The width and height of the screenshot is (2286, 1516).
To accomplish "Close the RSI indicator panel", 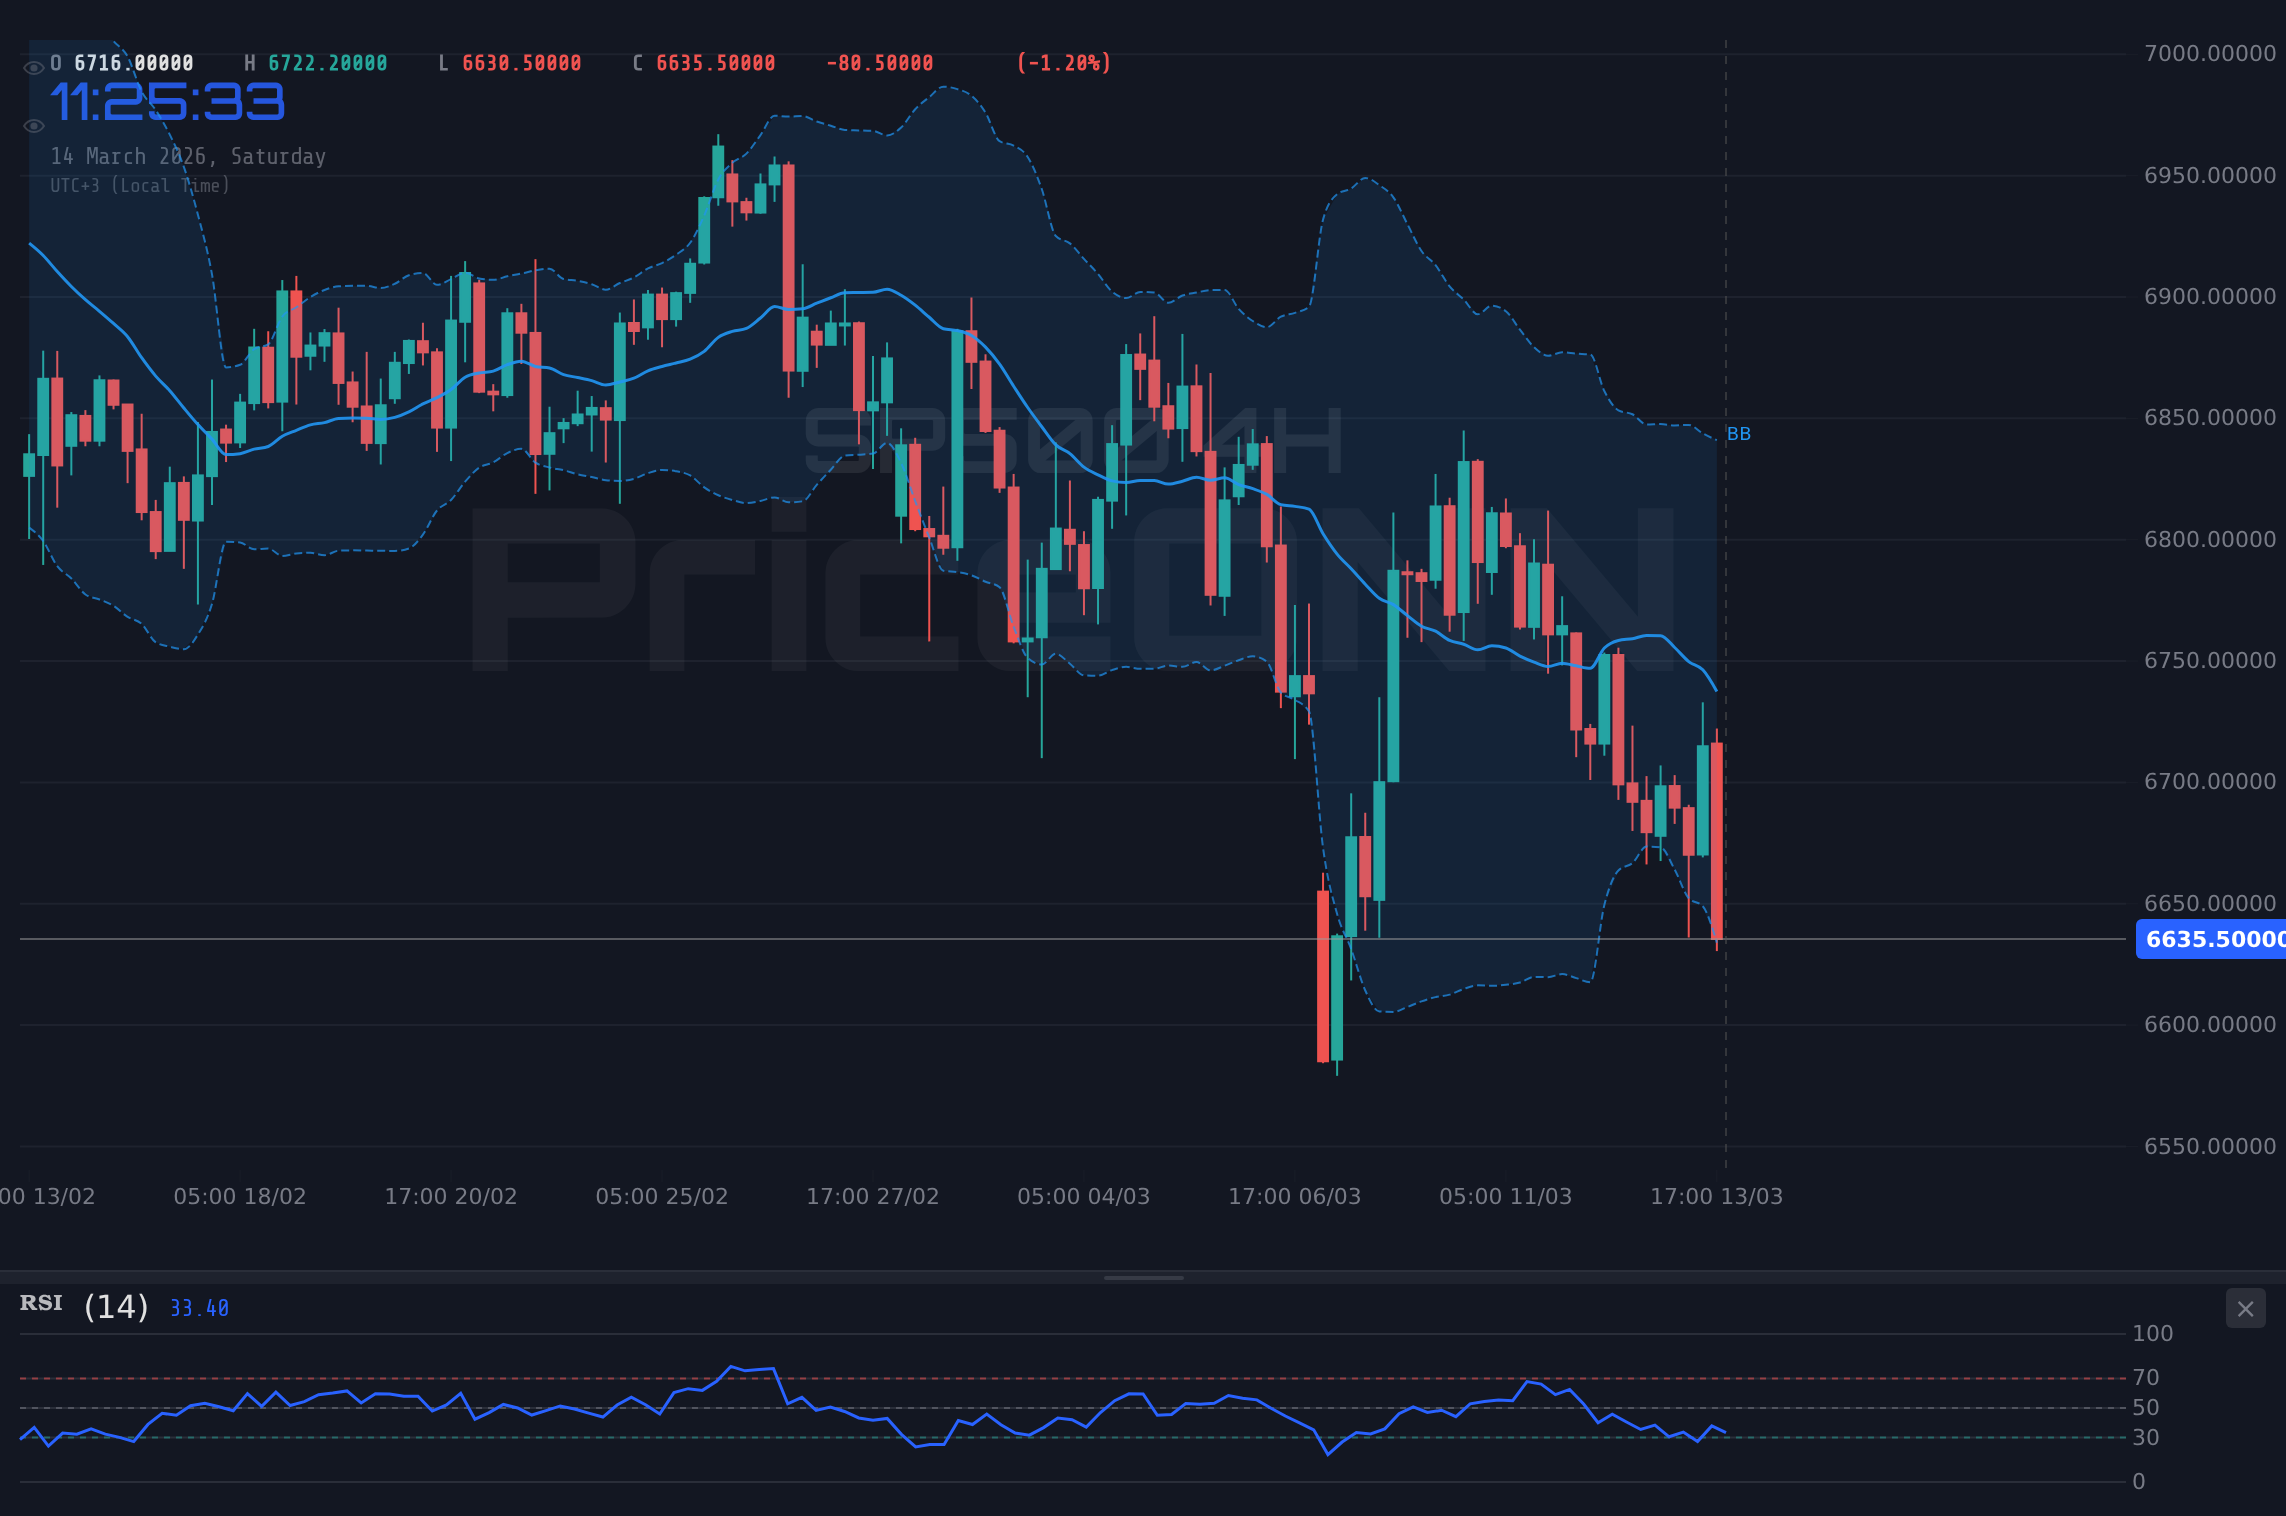I will 2245,1308.
